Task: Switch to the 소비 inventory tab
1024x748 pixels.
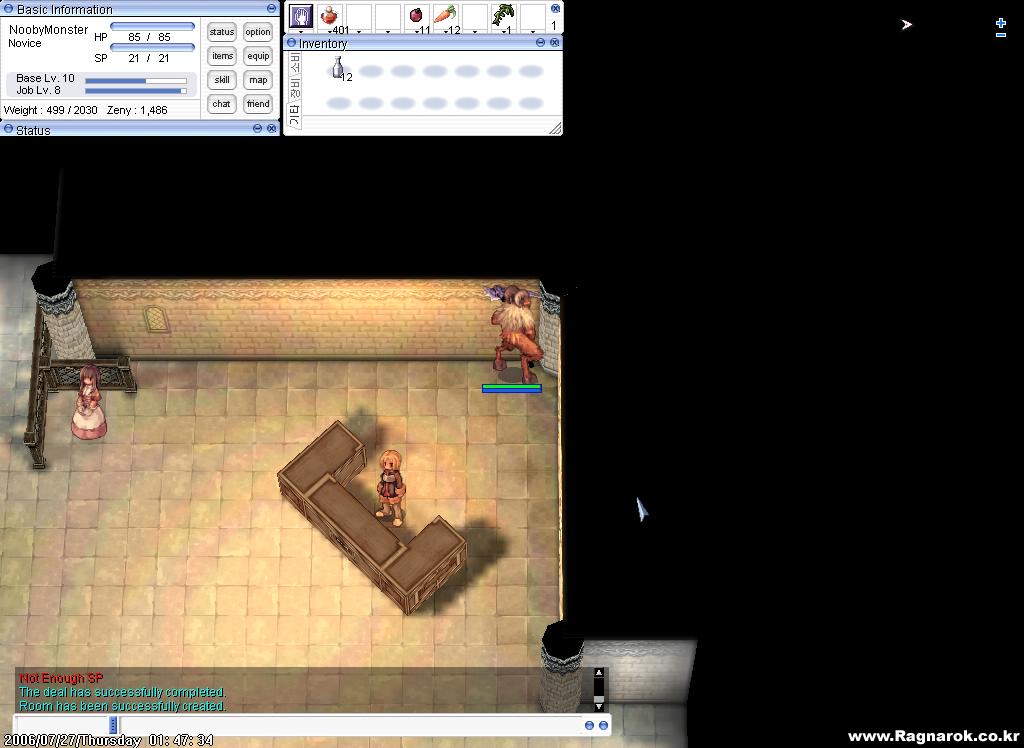Action: point(295,65)
